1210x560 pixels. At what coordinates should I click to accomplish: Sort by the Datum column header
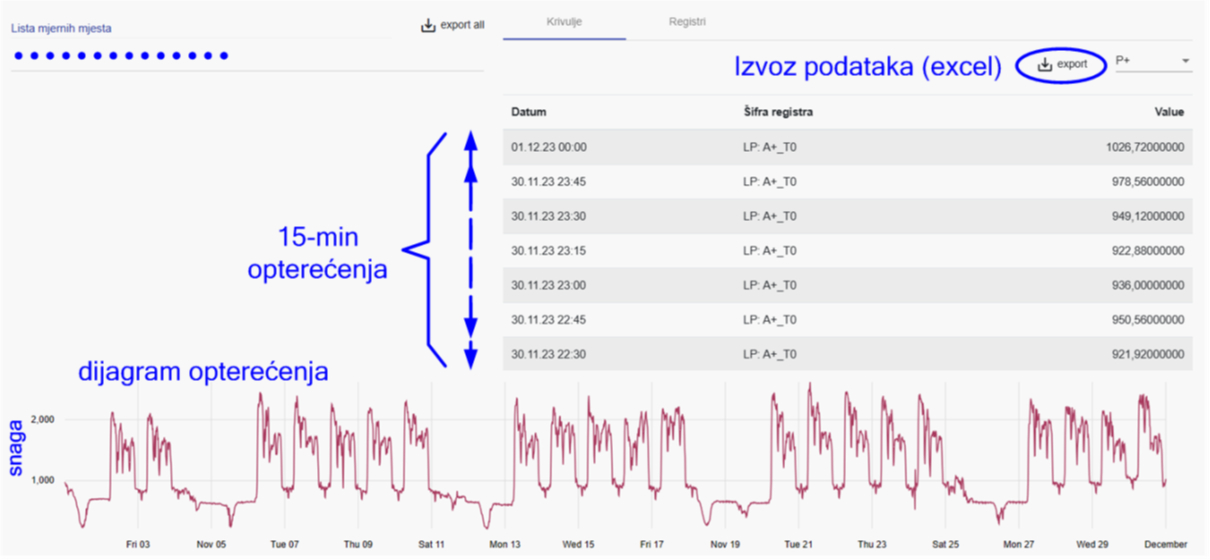click(529, 112)
